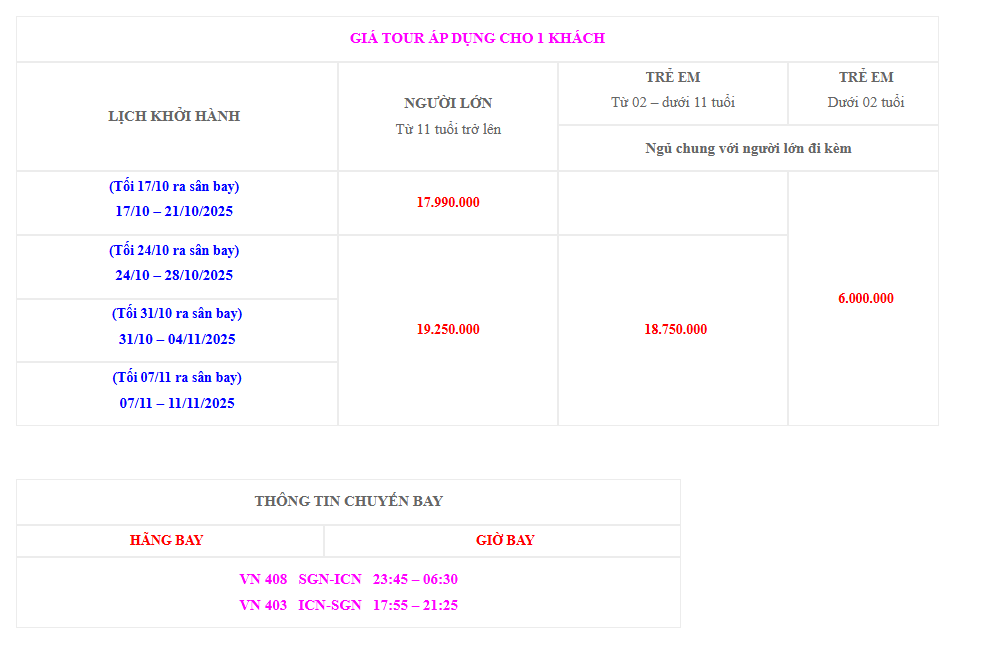The width and height of the screenshot is (987, 656).
Task: Select the "Từ 11 tuổi trở lên" text
Action: pyautogui.click(x=448, y=129)
